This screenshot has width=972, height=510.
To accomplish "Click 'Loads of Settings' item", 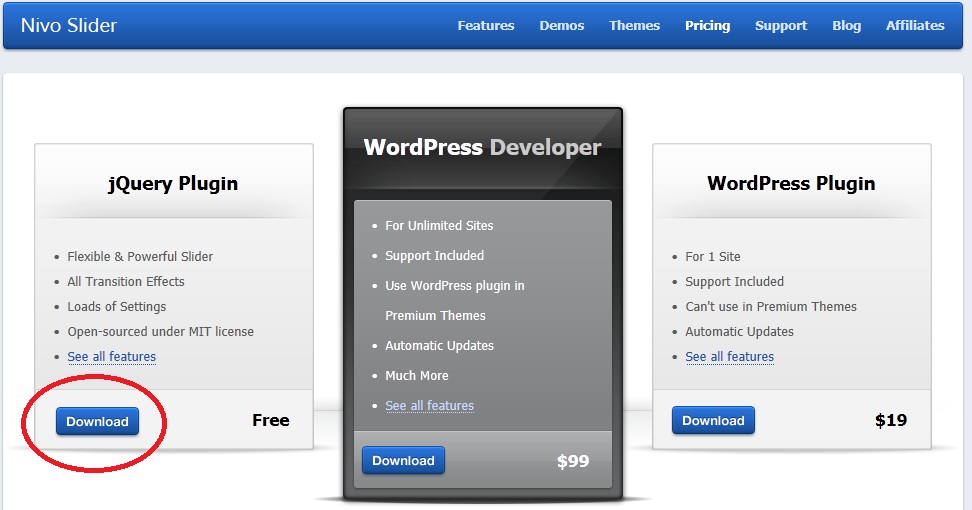I will tap(117, 307).
